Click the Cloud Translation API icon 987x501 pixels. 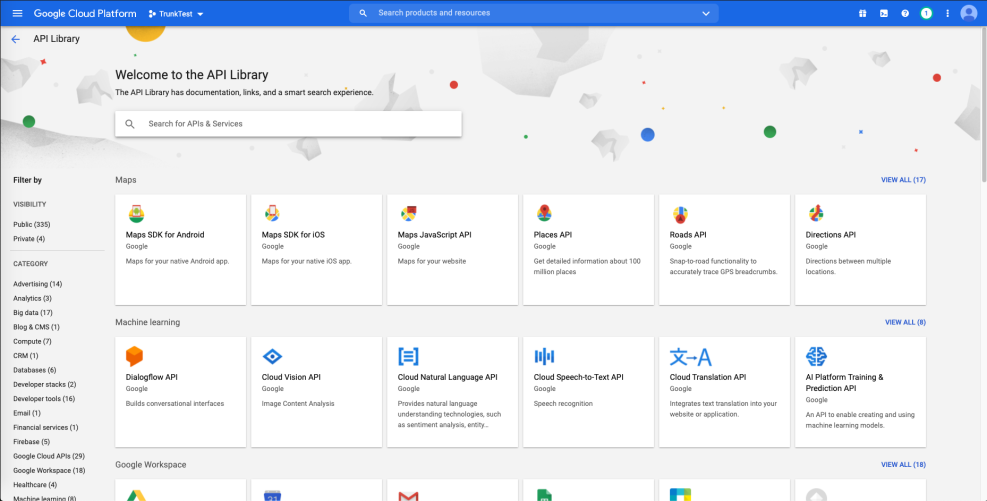tap(691, 357)
